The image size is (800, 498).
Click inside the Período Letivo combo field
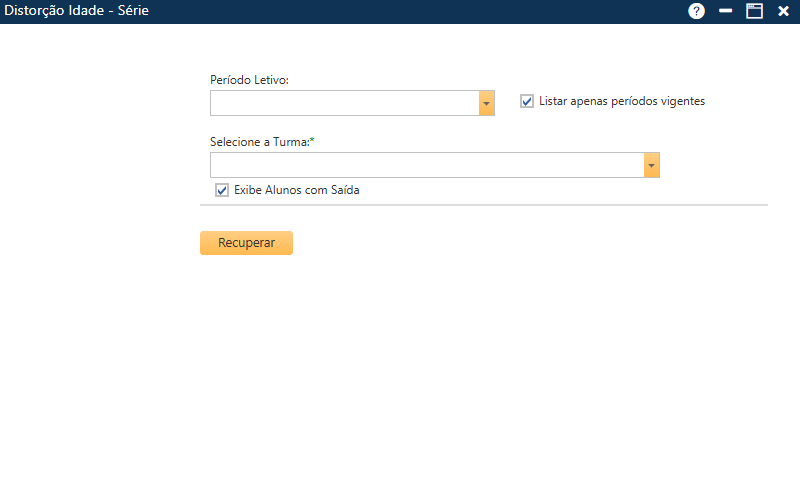344,103
